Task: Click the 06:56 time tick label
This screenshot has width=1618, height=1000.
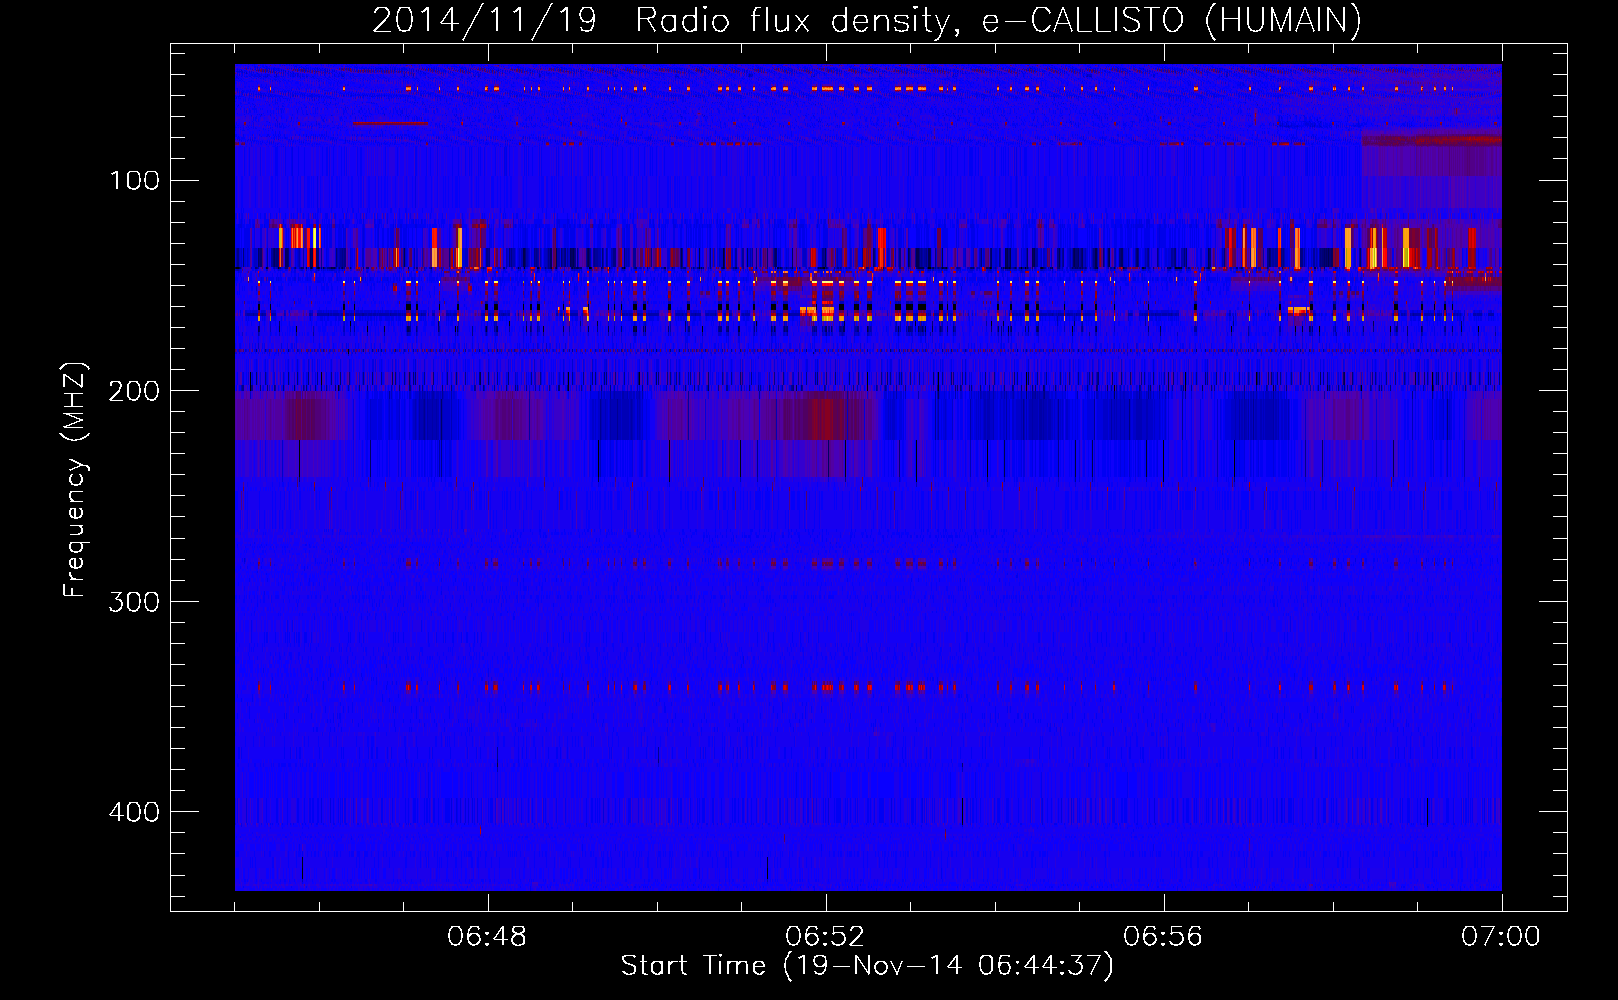Action: click(1163, 937)
